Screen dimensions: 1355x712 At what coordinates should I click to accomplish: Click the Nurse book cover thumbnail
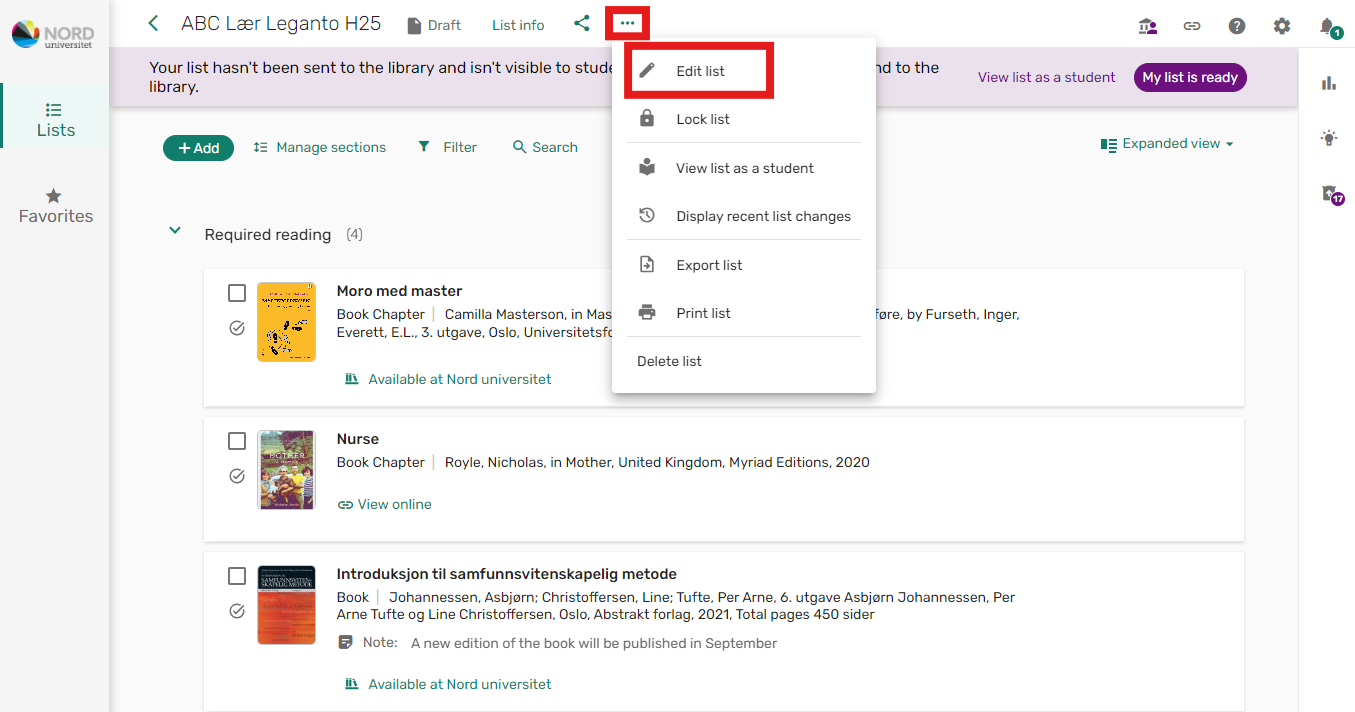tap(286, 470)
